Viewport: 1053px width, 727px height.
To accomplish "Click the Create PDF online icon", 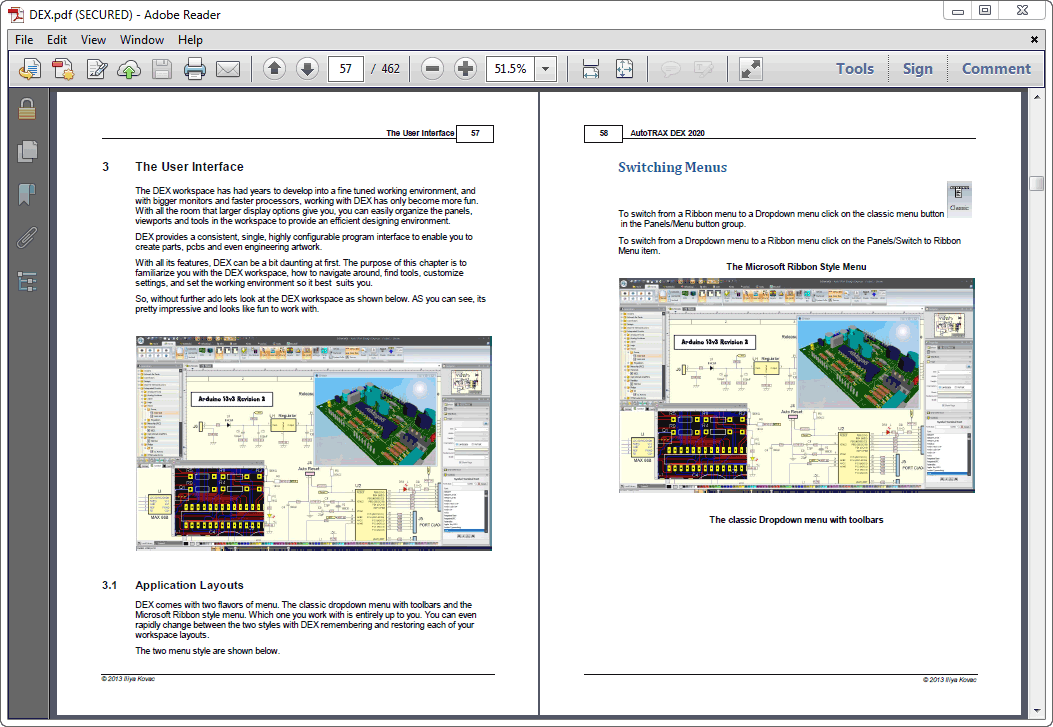I will coord(63,69).
